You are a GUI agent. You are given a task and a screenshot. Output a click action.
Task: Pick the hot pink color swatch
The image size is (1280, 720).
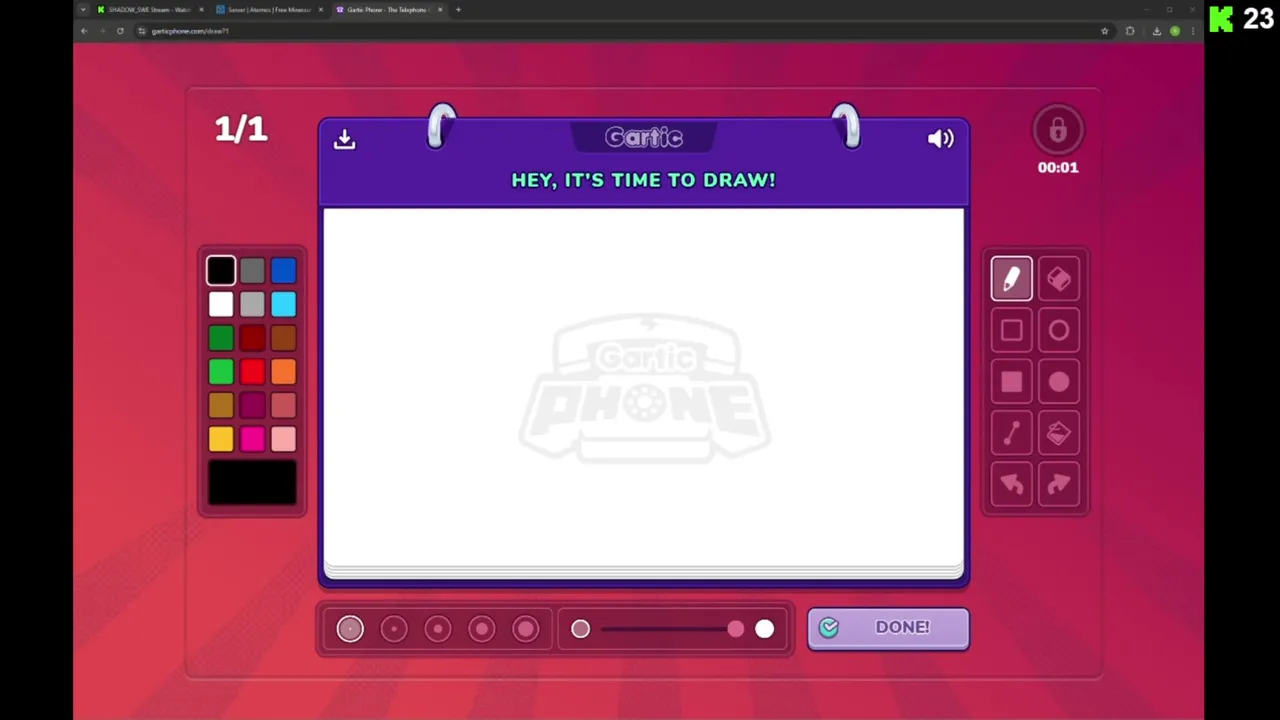click(x=252, y=439)
